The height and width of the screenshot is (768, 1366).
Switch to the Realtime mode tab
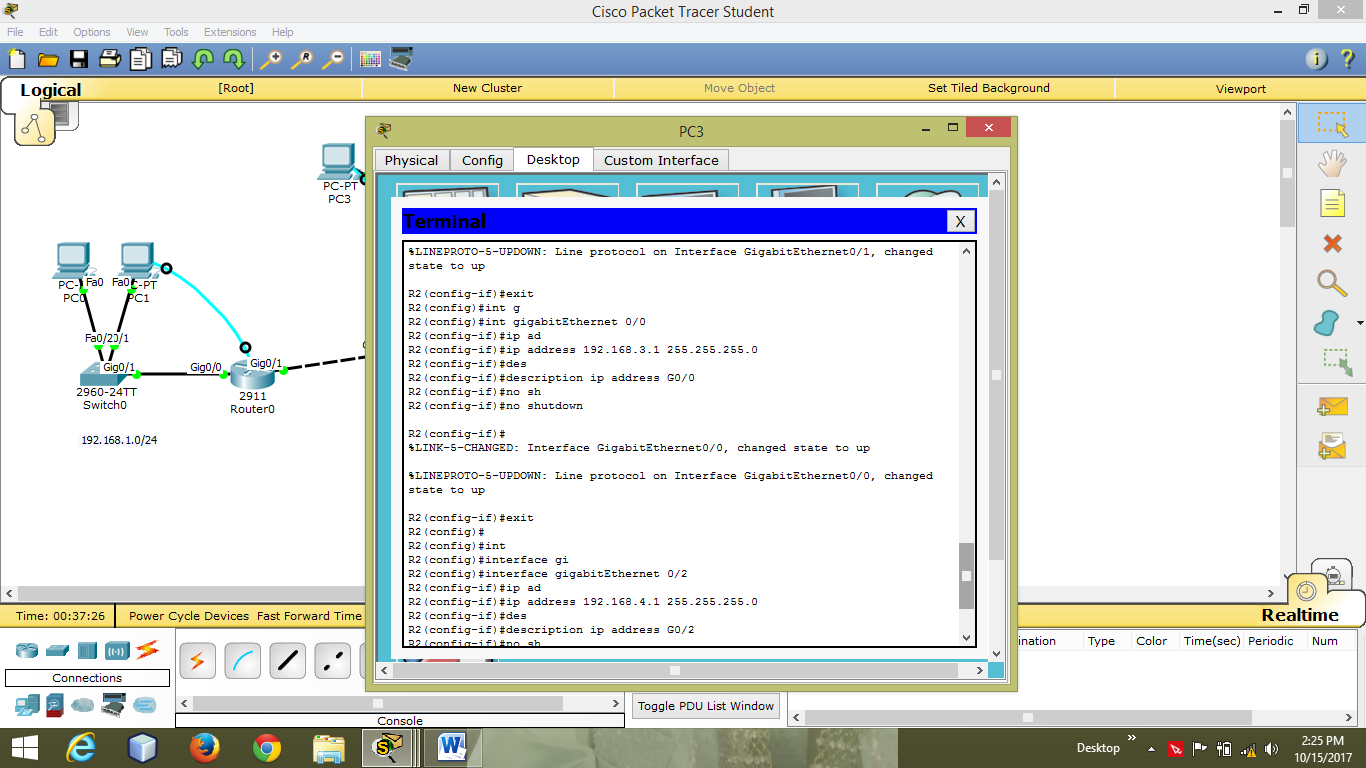(1299, 615)
